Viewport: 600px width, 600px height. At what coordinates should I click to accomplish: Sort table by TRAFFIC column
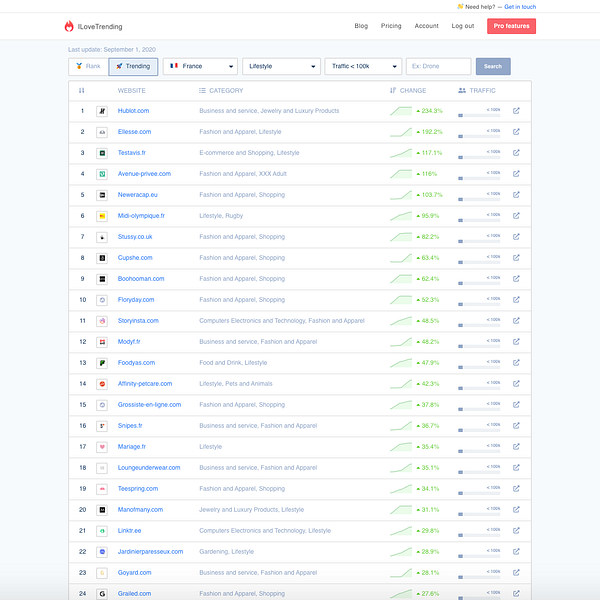coord(477,91)
